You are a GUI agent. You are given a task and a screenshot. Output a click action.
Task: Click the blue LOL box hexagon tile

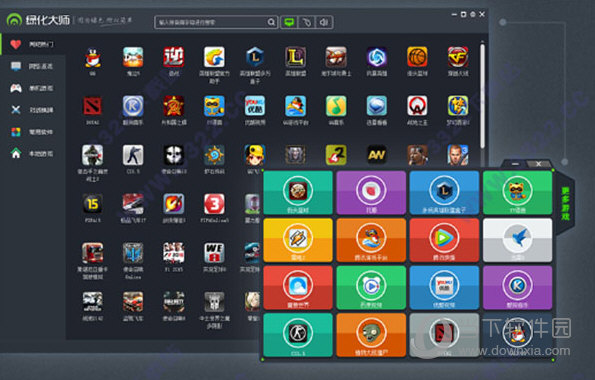point(444,192)
